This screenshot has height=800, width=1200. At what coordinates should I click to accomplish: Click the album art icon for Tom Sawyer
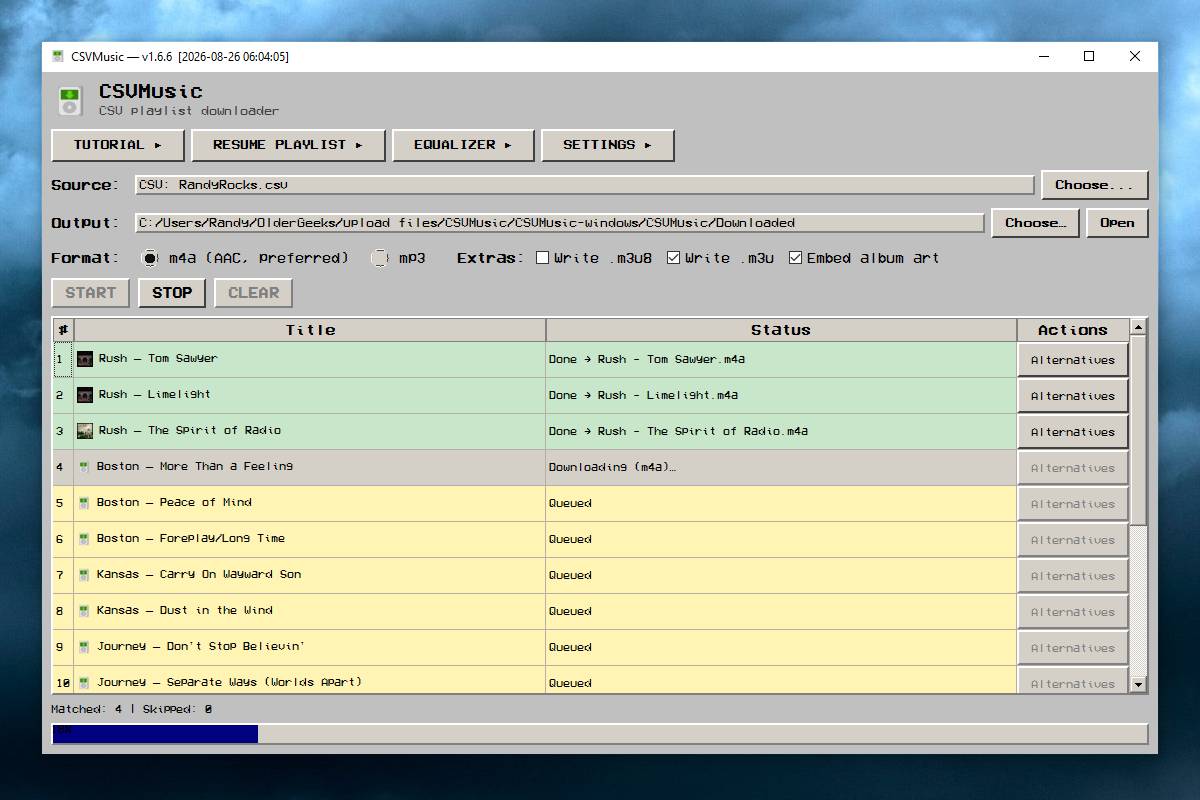click(85, 359)
